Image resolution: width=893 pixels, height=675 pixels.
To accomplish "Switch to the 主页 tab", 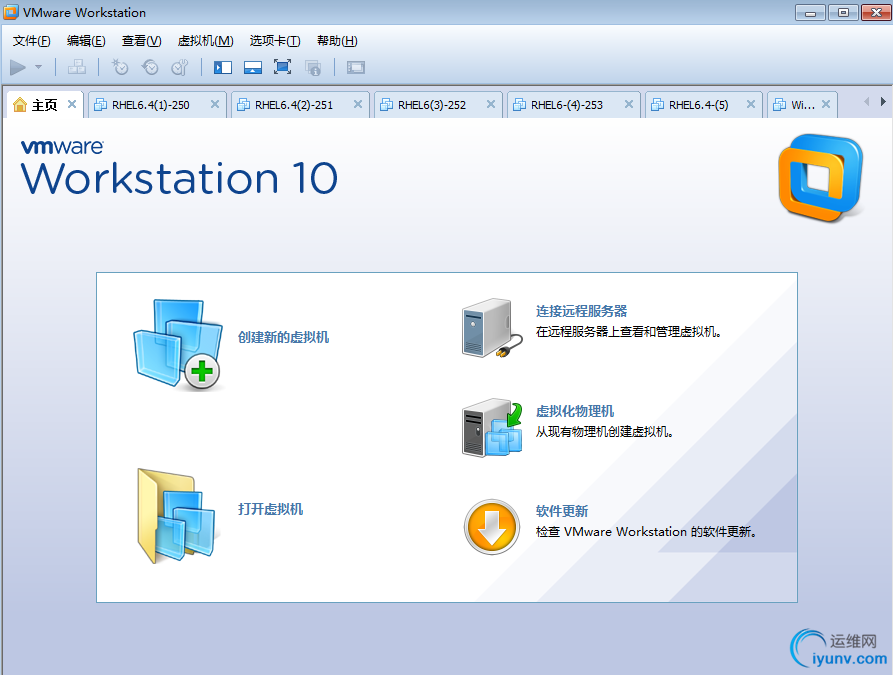I will tap(44, 105).
